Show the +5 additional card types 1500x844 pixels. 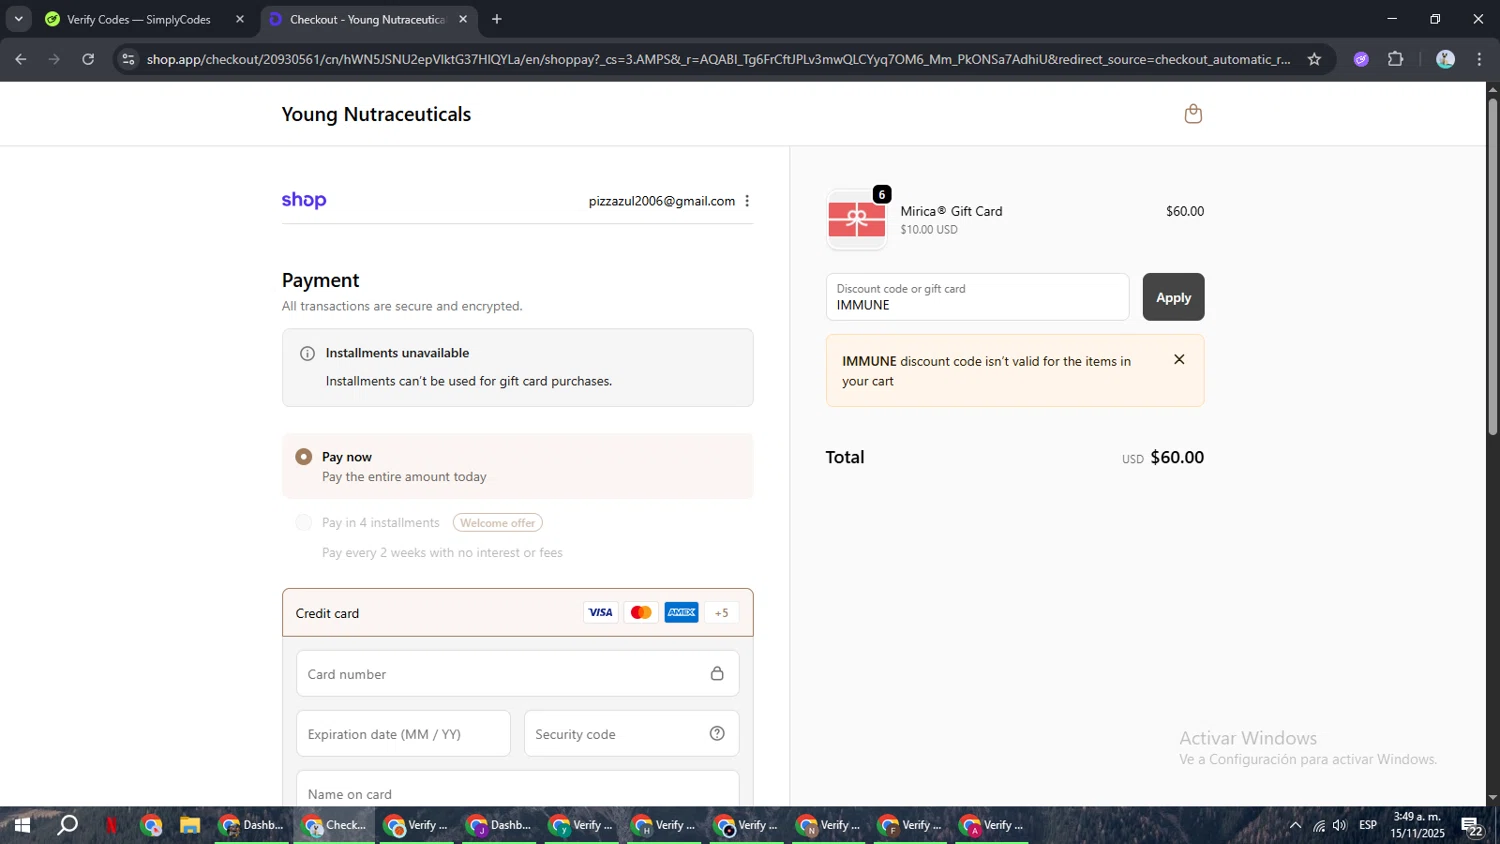(x=721, y=613)
